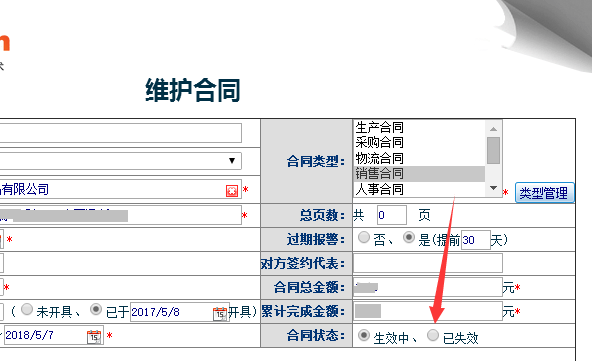The image size is (592, 361).
Task: Click the contract type list scrollbar thumb
Action: pyautogui.click(x=493, y=150)
